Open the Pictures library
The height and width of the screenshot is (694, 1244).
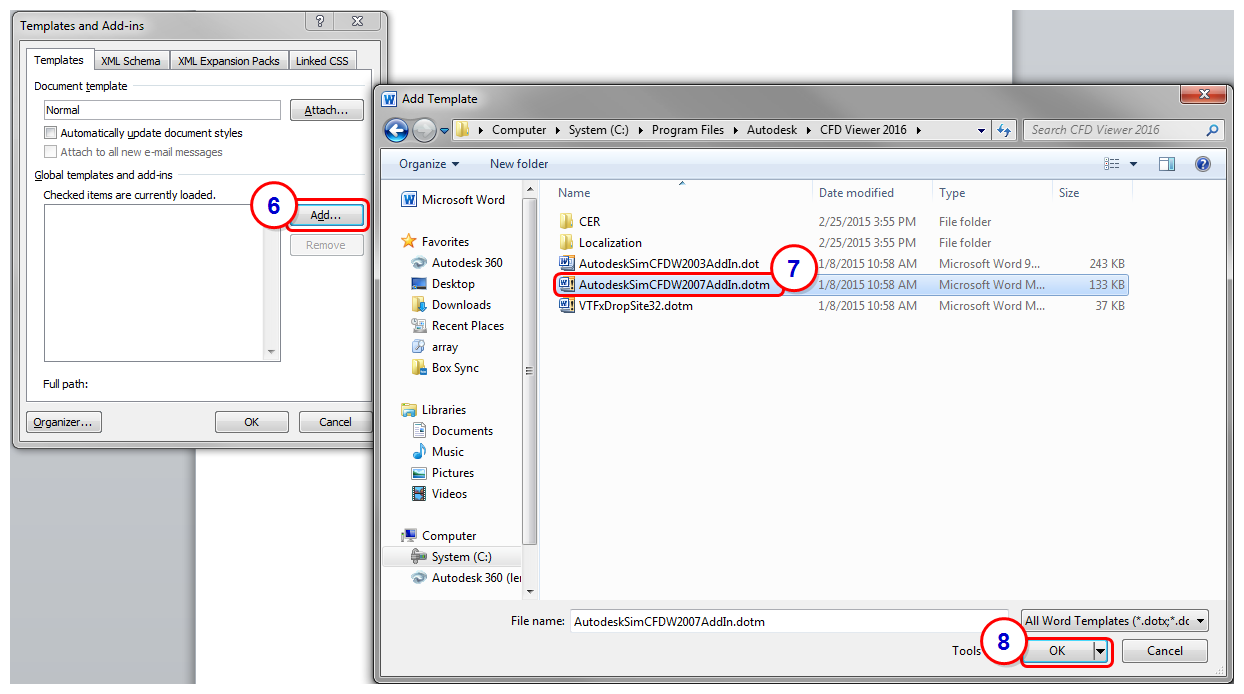442,473
